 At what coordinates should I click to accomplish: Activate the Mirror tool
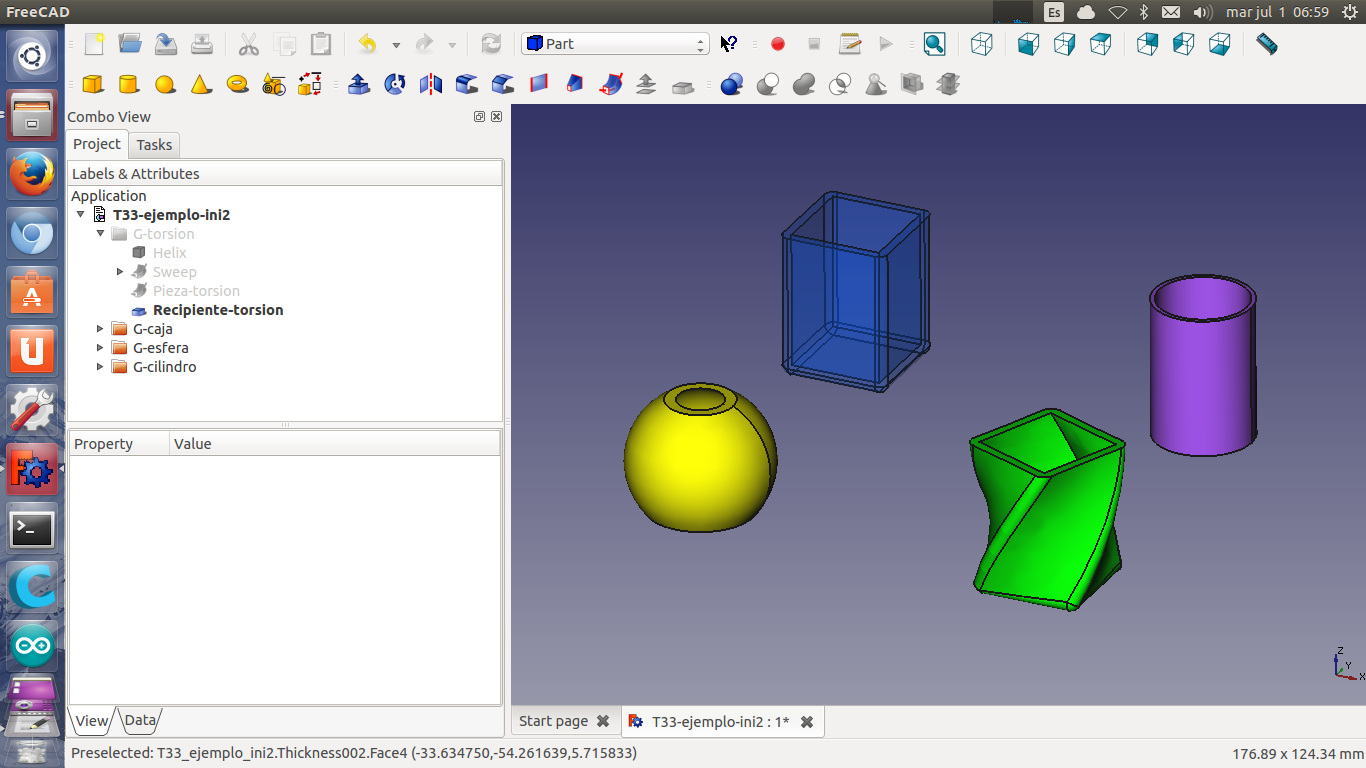[431, 85]
